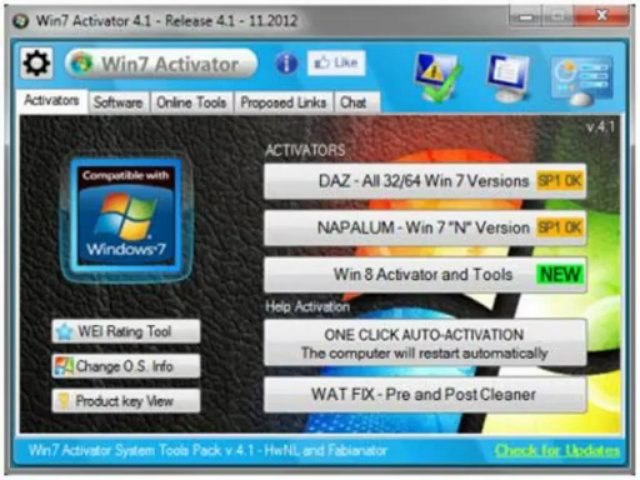Open the WEI Rating Tool
This screenshot has width=640, height=480.
click(x=126, y=331)
